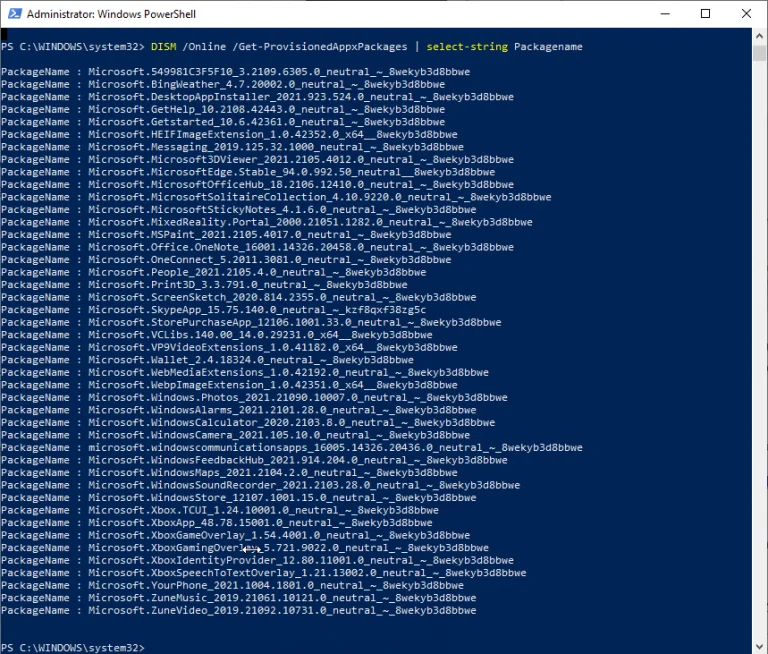Click the Microsoft.WindowsSoundRecorder package line

coord(261,485)
